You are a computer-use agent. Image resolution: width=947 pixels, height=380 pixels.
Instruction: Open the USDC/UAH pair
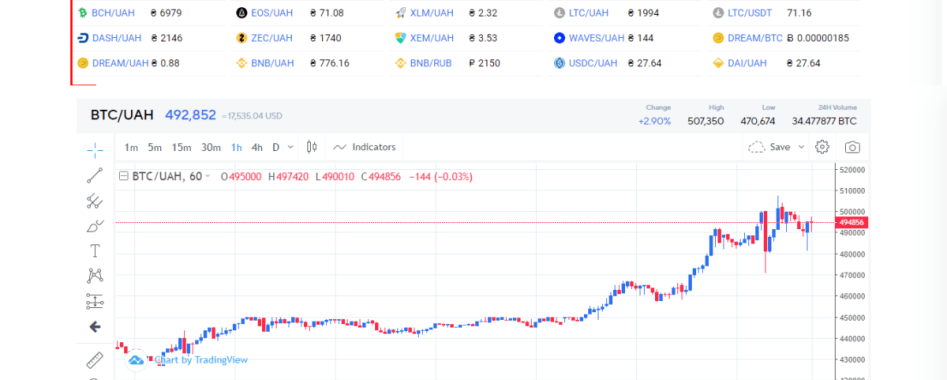pos(593,63)
